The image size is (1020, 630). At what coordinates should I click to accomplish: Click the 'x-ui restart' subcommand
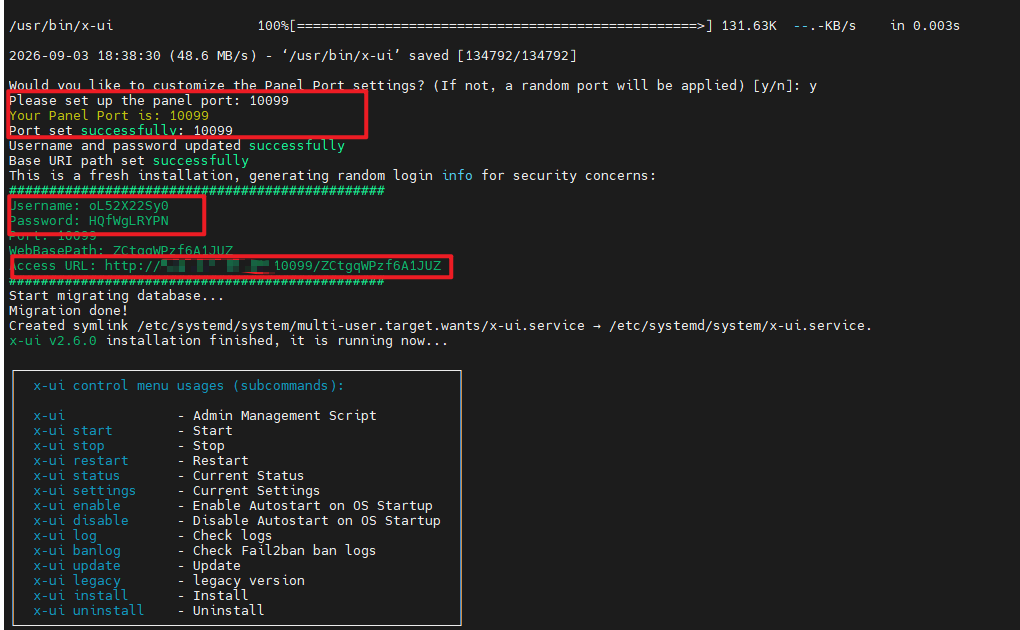coord(81,460)
